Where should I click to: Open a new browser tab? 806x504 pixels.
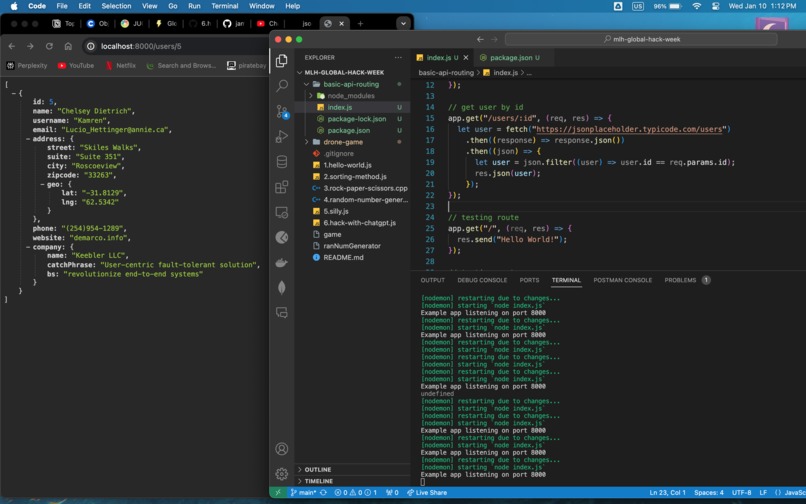(360, 24)
